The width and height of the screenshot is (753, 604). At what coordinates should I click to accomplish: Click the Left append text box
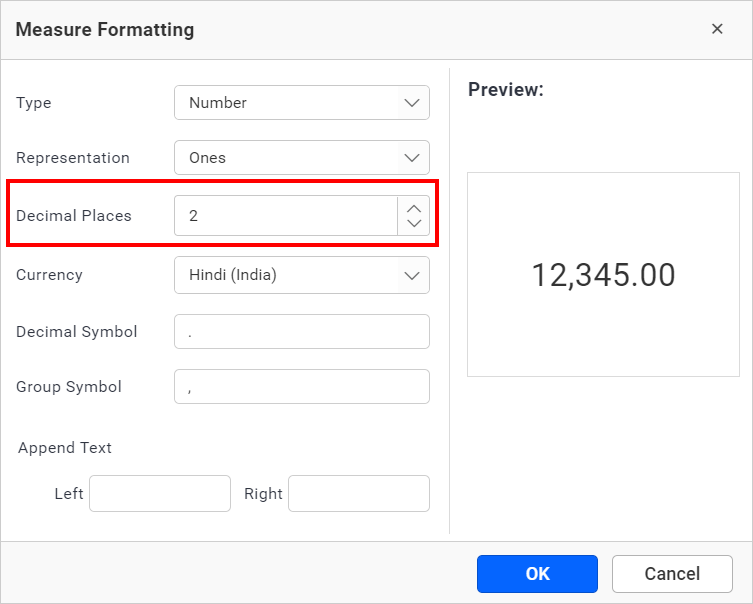tap(160, 493)
